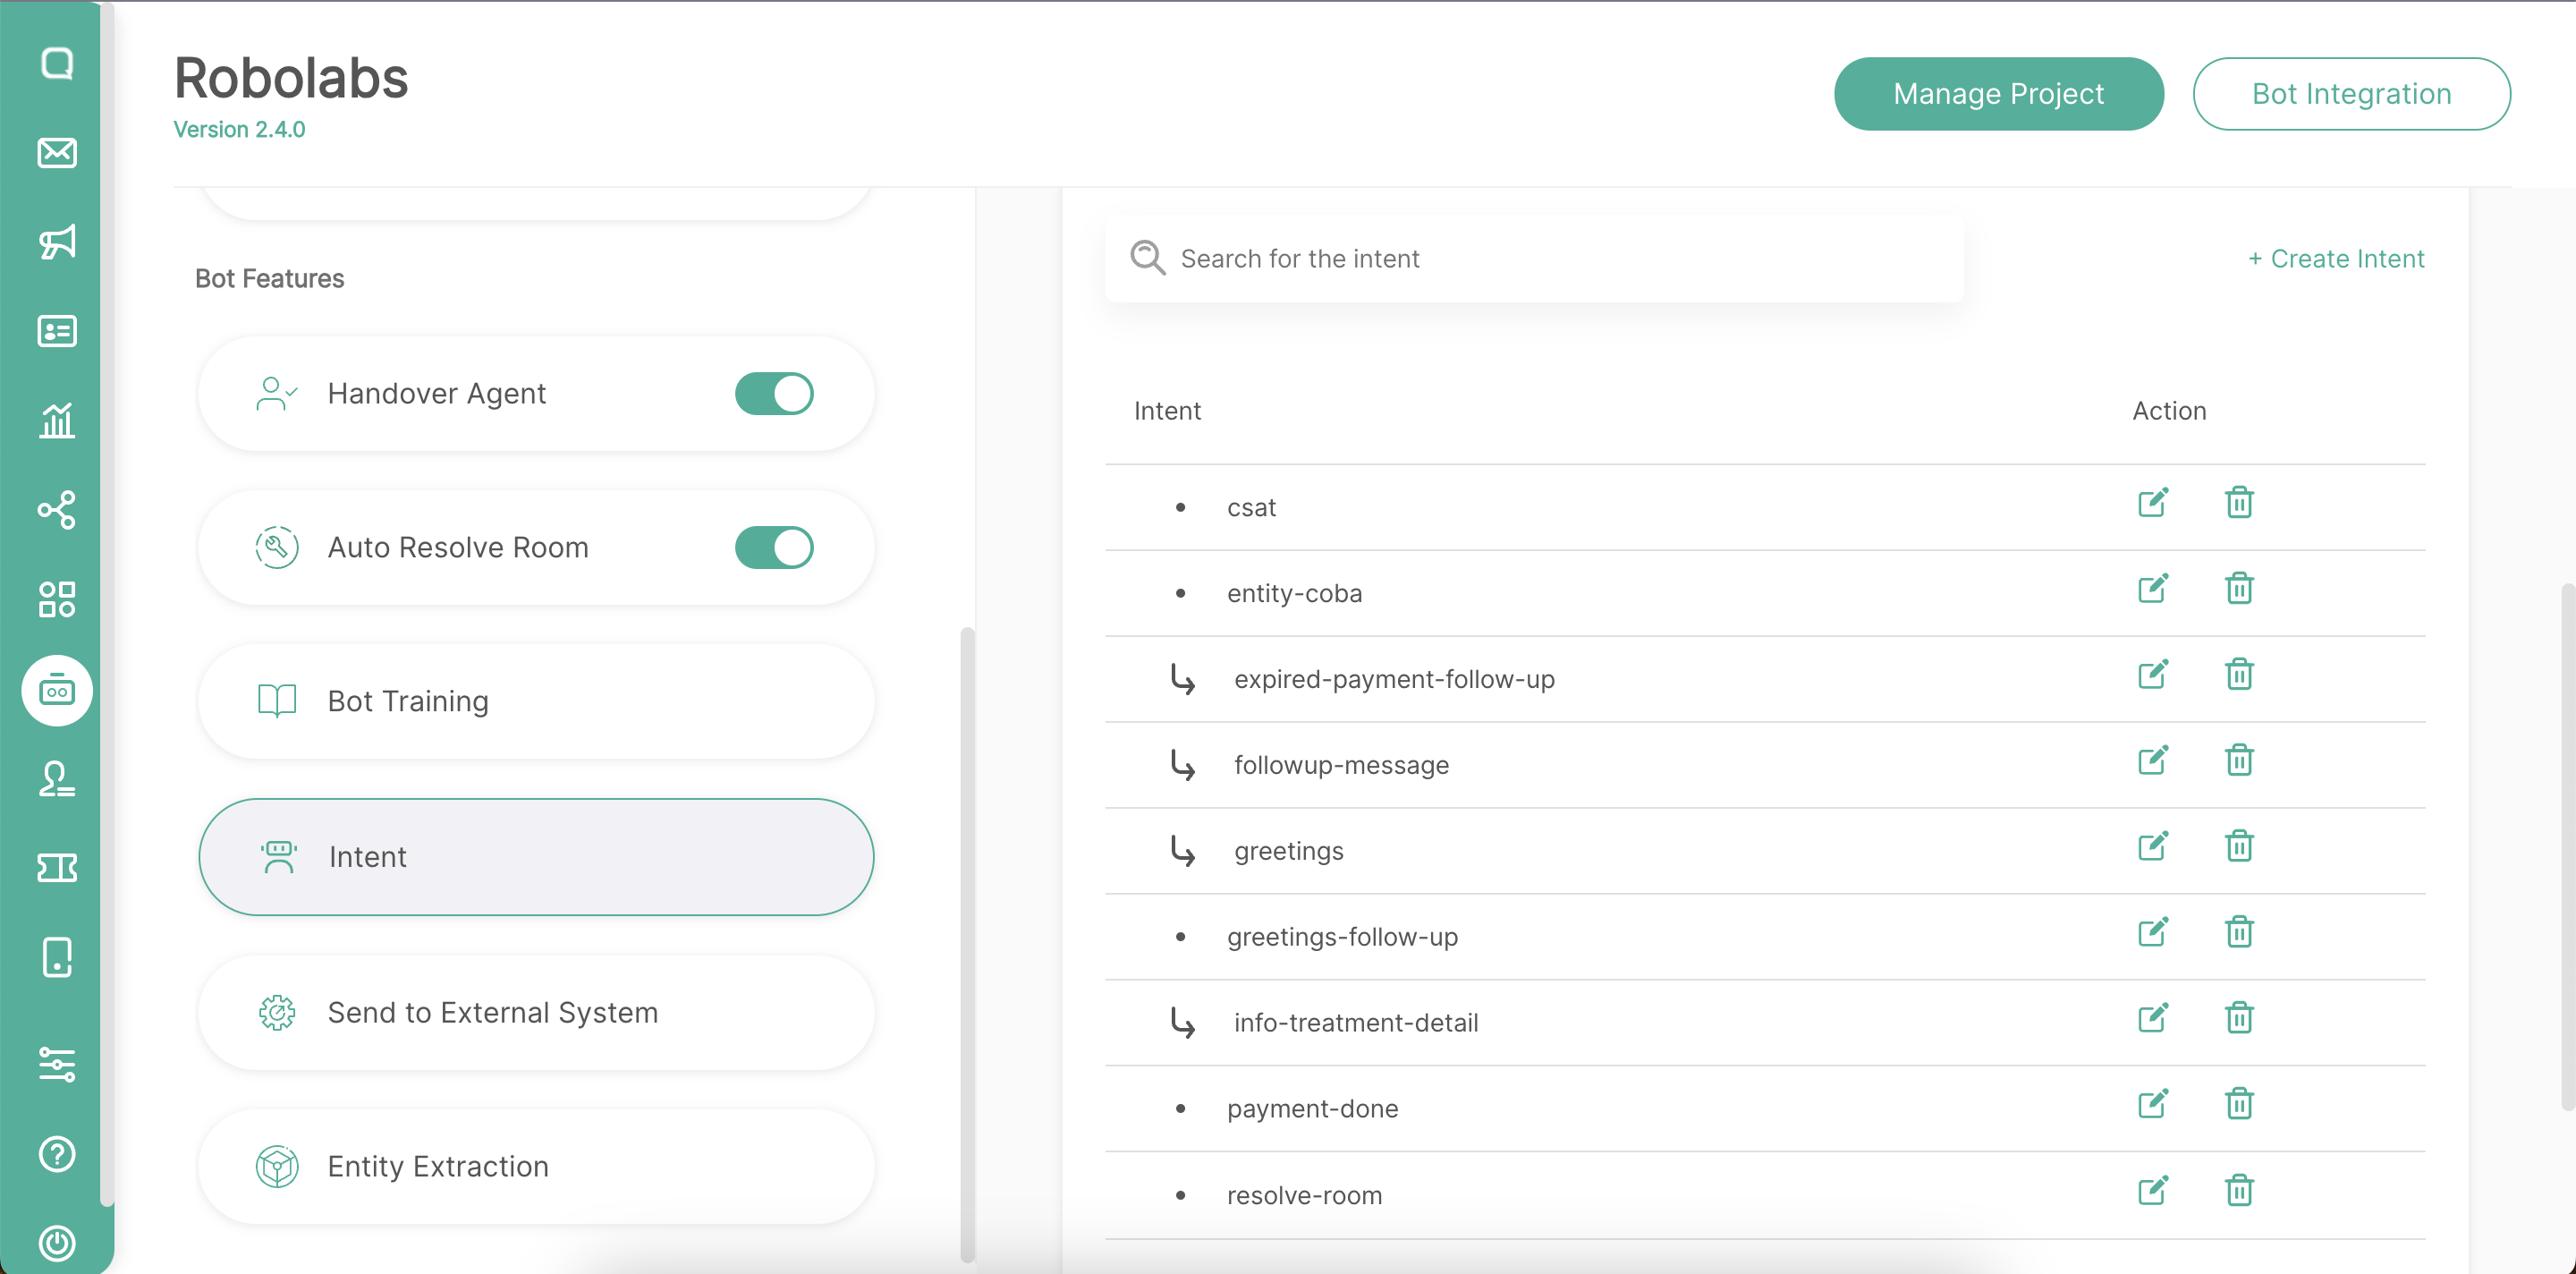Turn off Auto Resolve Room switch
The image size is (2576, 1274).
pyautogui.click(x=774, y=548)
